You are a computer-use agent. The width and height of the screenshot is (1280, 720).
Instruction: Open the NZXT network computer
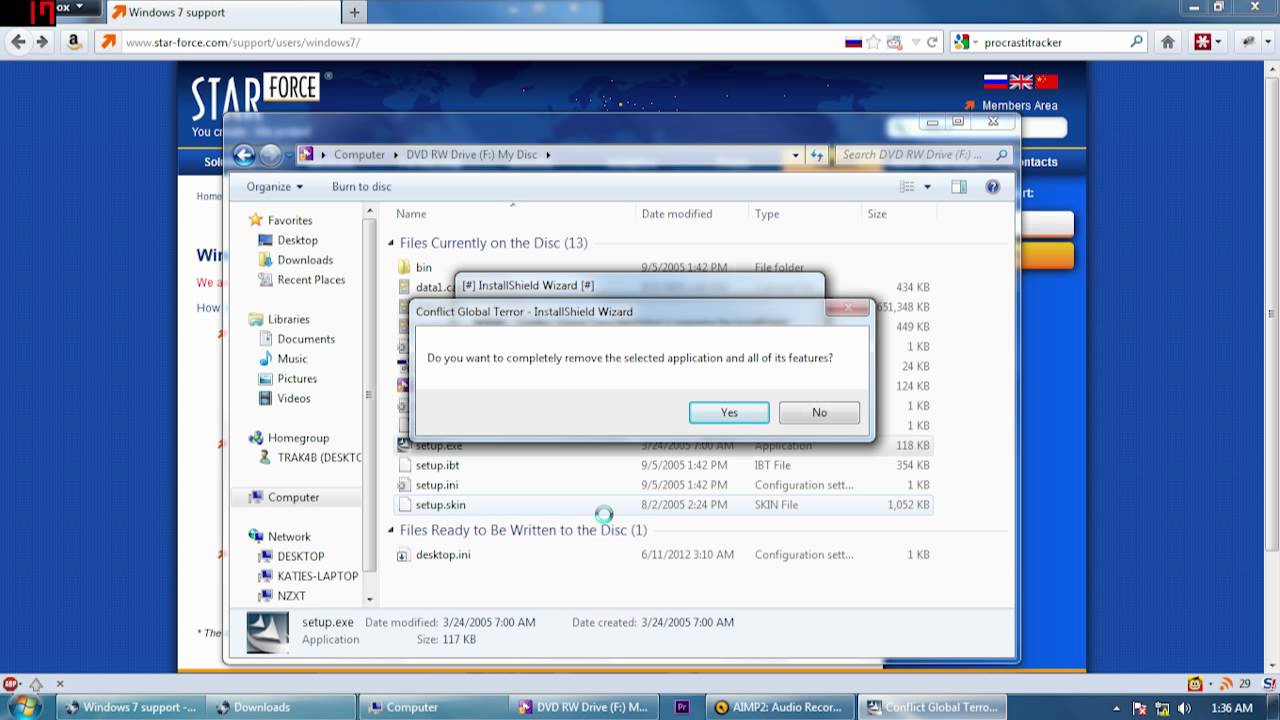point(291,596)
